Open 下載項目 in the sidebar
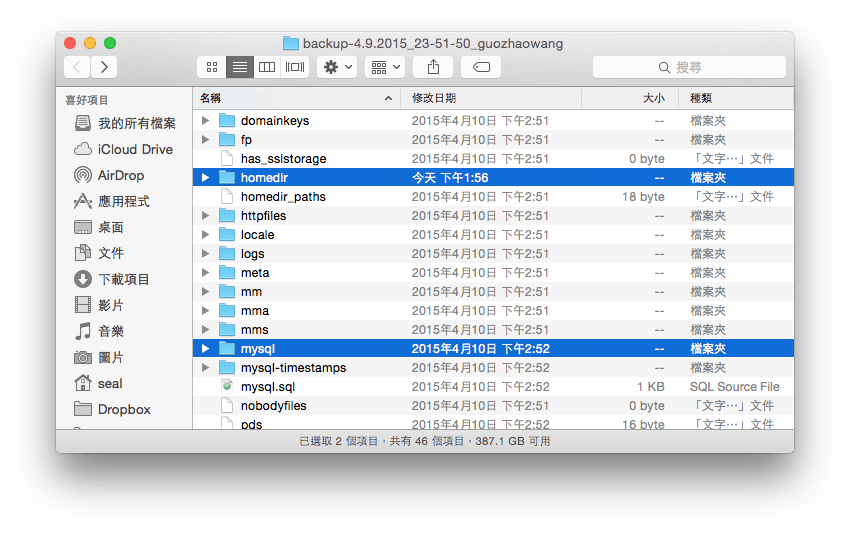The height and width of the screenshot is (533, 850). [112, 279]
